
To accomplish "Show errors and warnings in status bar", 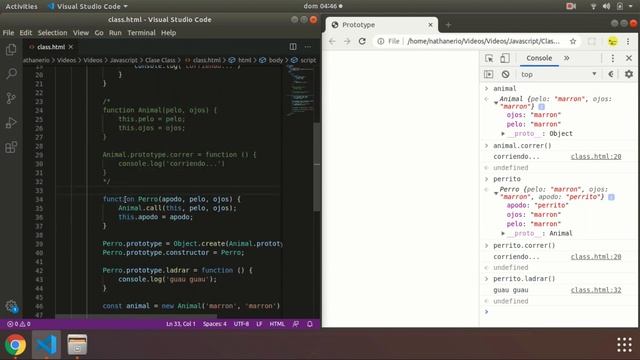I will (18, 324).
